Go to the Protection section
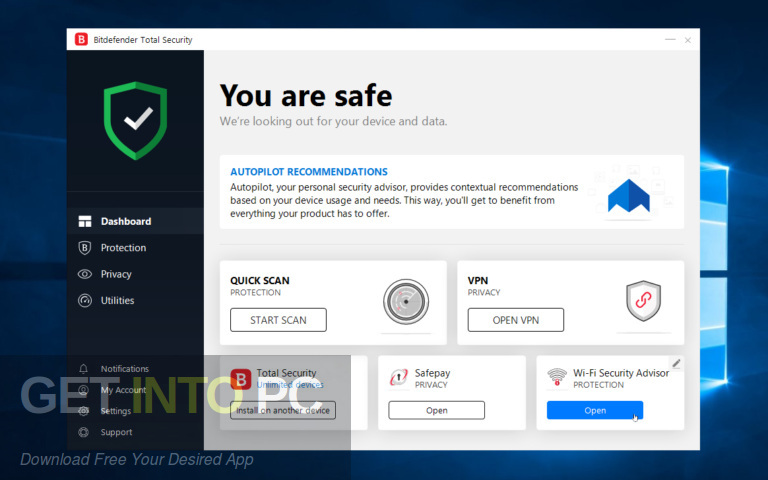Screen dimensions: 768x480 [135, 248]
